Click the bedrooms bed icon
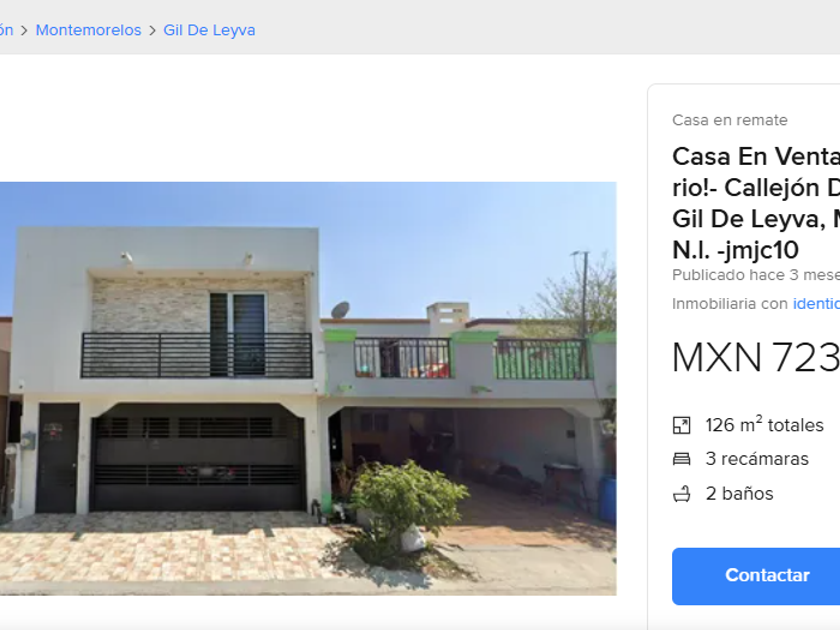Image resolution: width=840 pixels, height=630 pixels. click(x=681, y=459)
